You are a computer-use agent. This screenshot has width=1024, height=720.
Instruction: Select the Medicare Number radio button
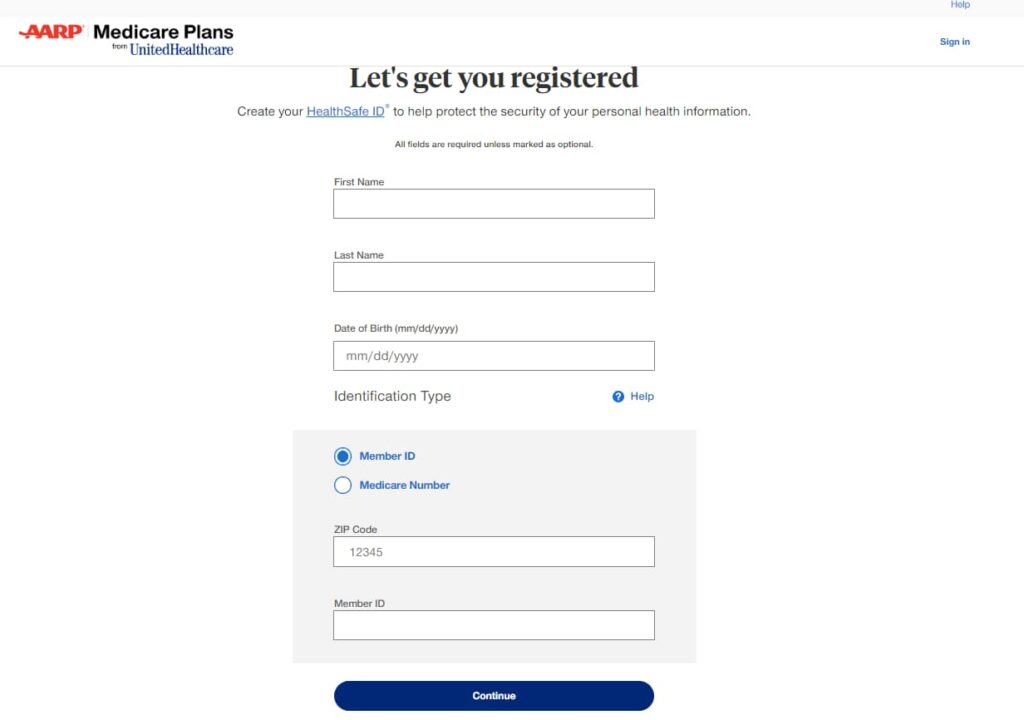click(342, 485)
